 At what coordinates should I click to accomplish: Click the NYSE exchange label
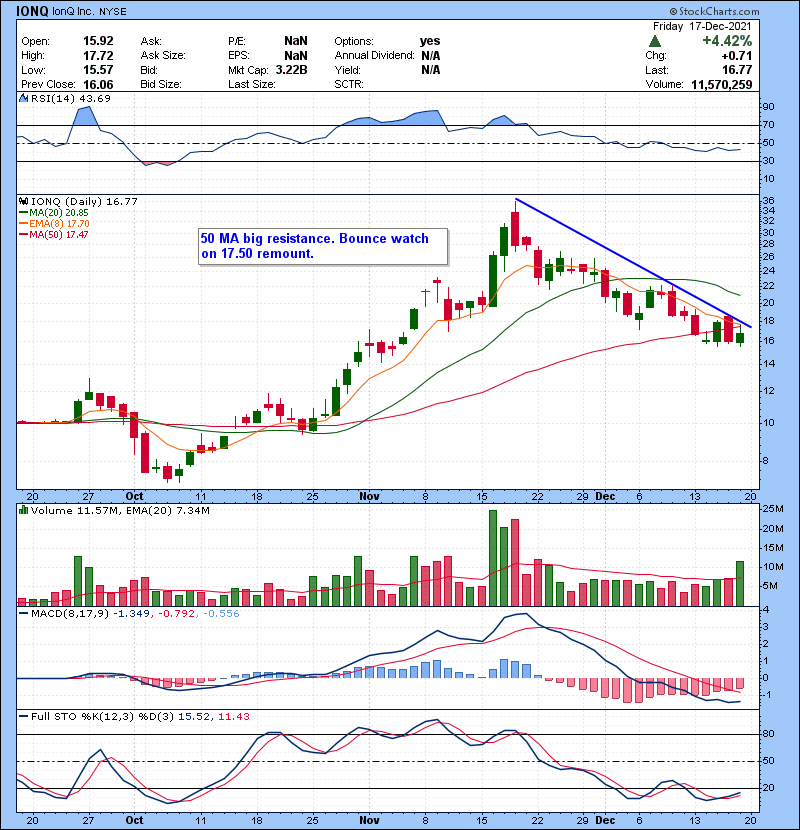coord(113,12)
